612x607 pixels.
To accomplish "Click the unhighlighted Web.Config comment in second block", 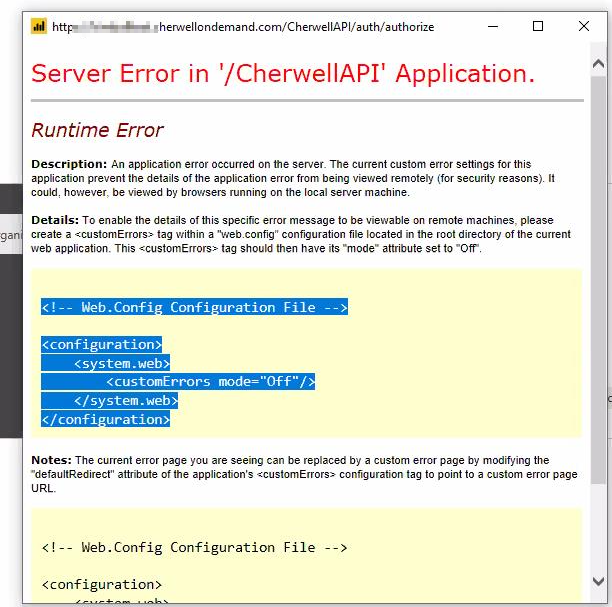I will (x=194, y=547).
